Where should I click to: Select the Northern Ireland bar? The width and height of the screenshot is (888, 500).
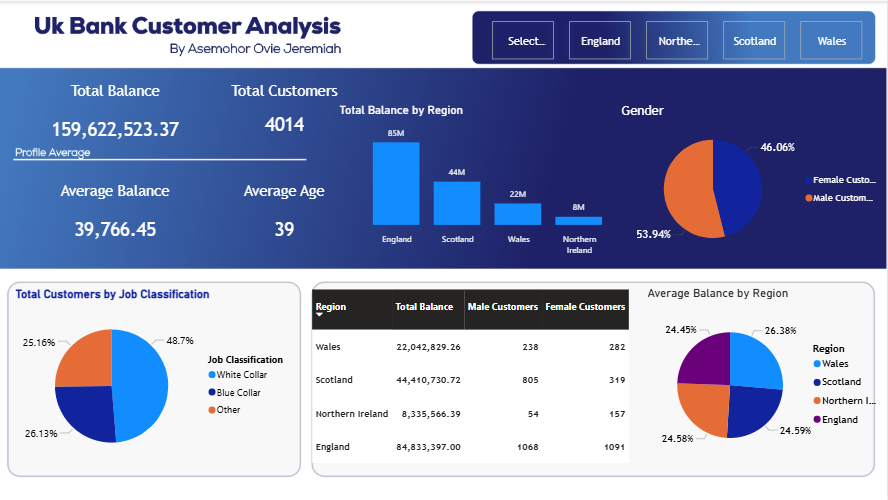coord(578,221)
